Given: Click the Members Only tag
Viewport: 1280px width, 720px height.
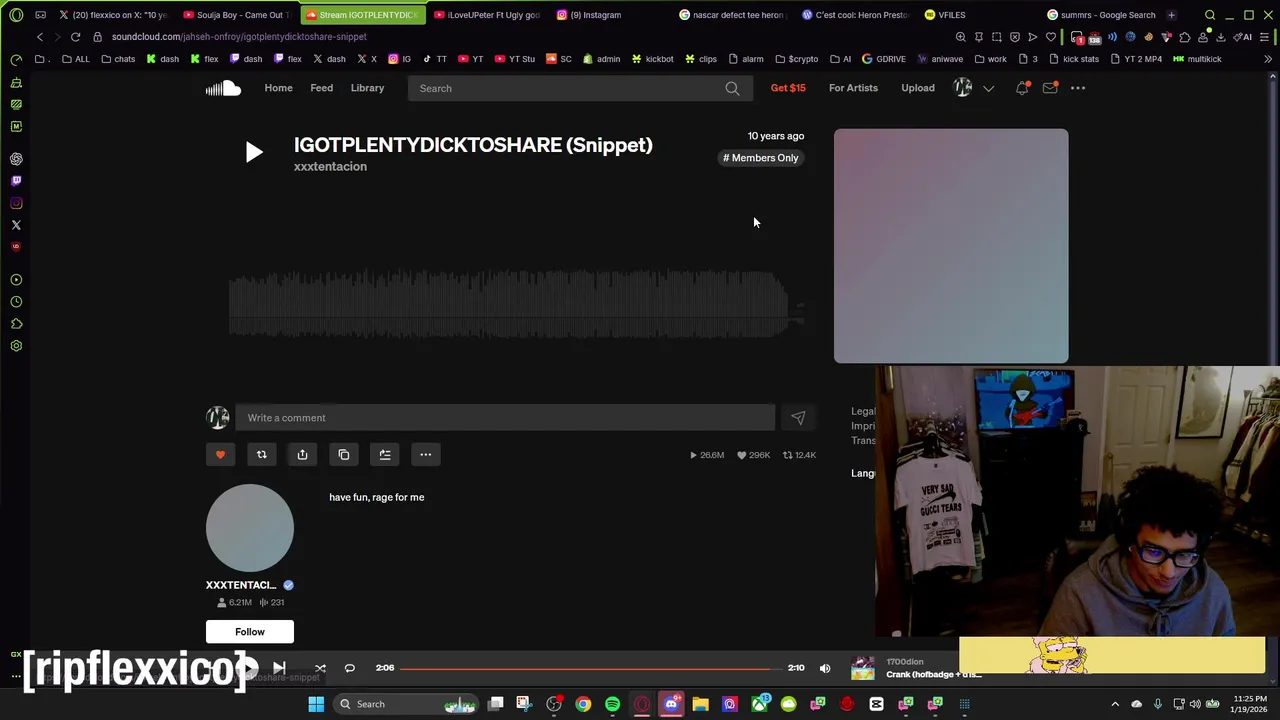Looking at the screenshot, I should coord(761,158).
